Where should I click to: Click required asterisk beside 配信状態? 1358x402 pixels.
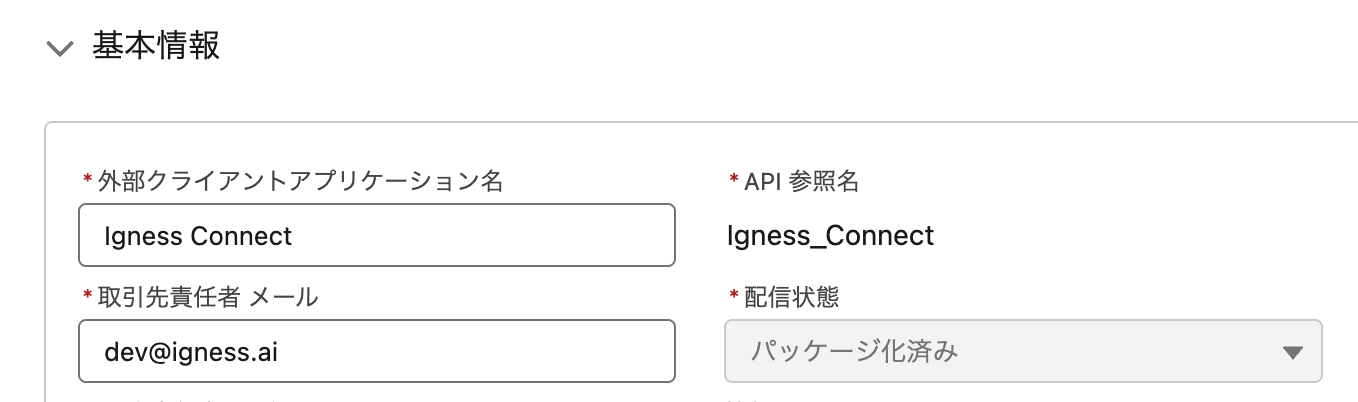tap(734, 297)
